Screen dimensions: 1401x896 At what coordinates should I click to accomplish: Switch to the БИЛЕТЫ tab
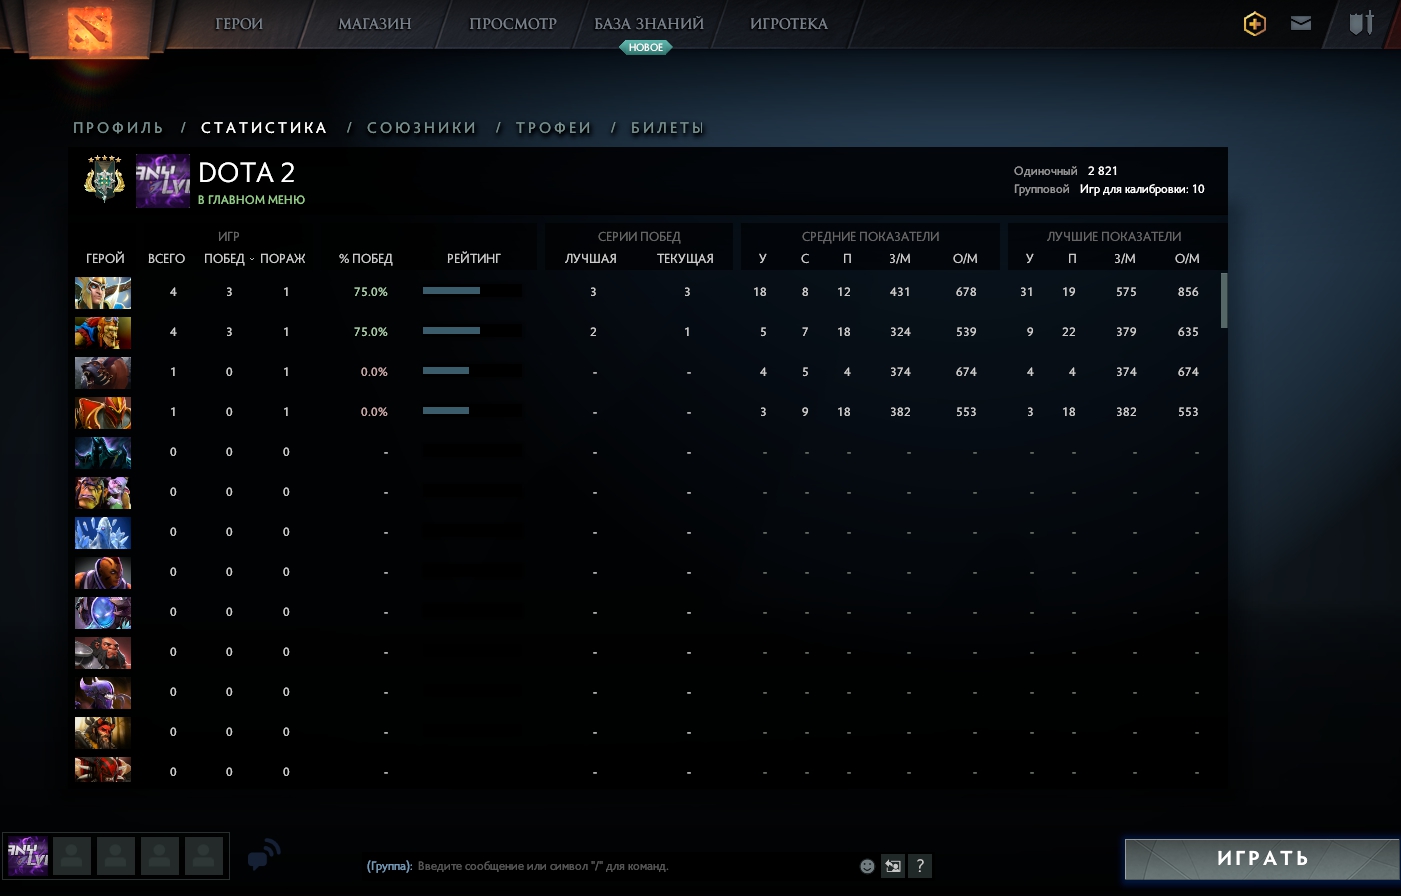coord(668,128)
